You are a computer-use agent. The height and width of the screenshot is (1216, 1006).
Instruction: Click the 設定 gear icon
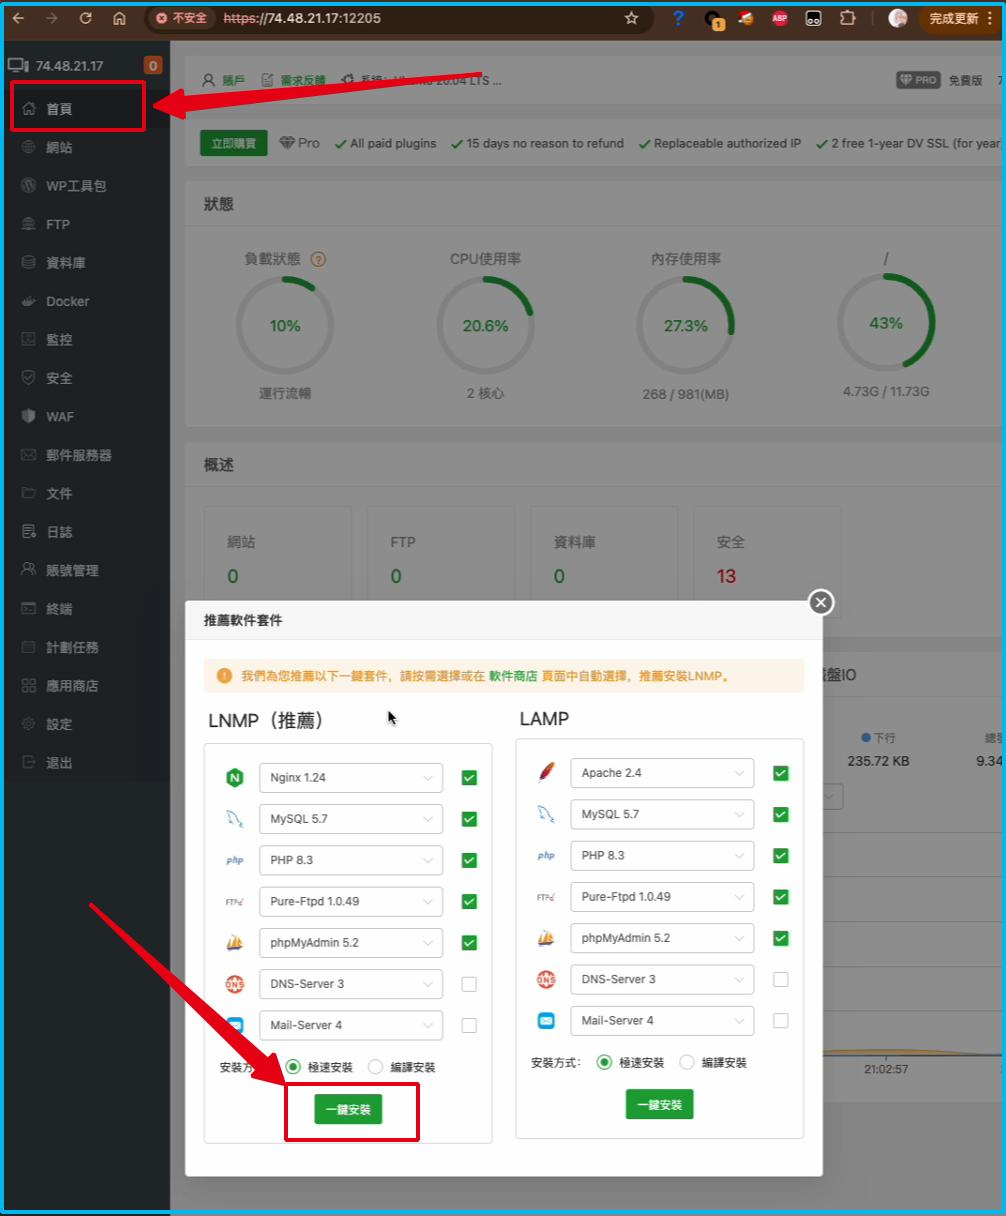point(28,724)
